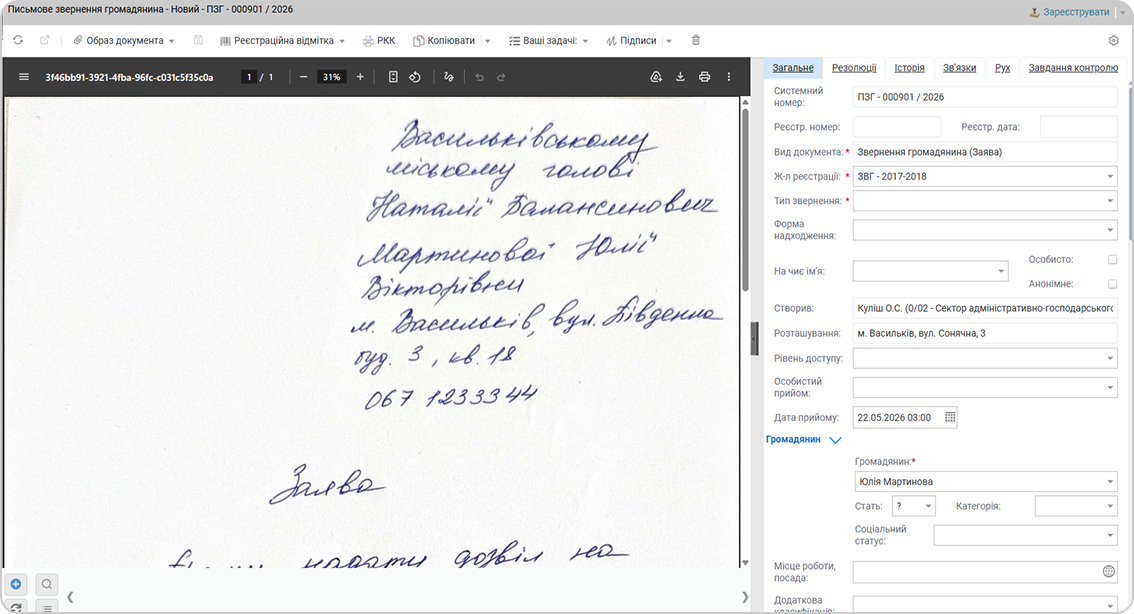Screen dimensions: 1134x614
Task: Rotate the PDF page counterclockwise
Action: 414,77
